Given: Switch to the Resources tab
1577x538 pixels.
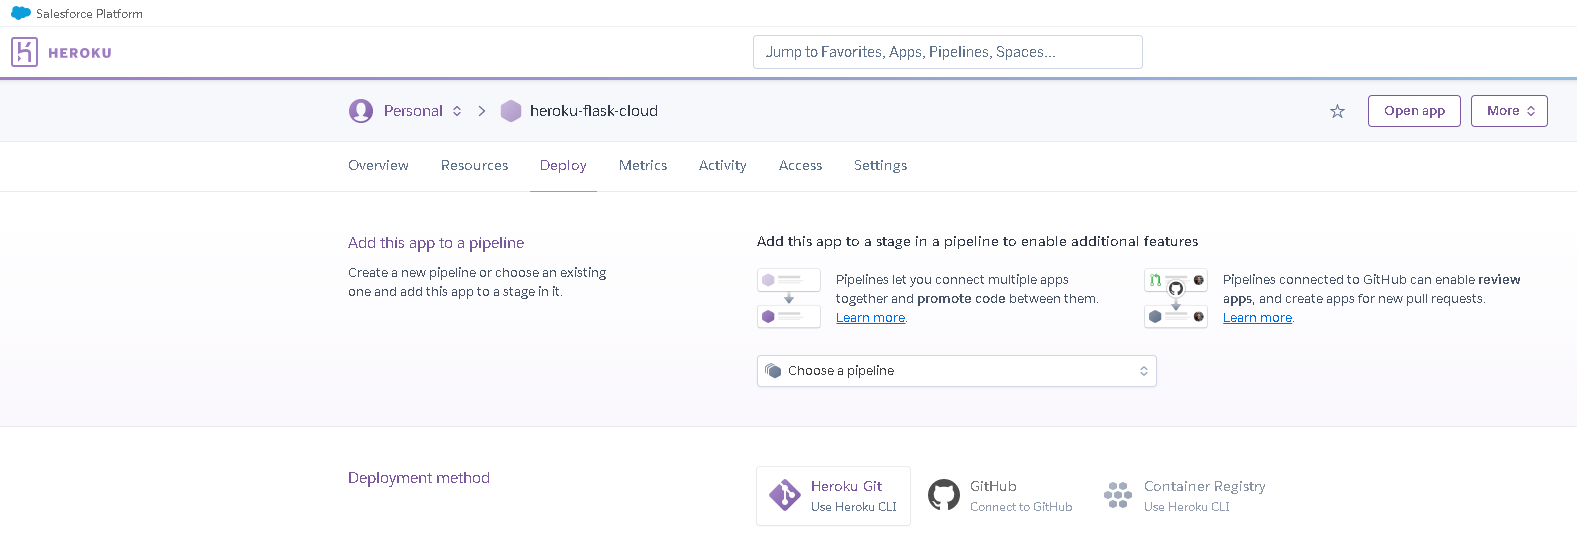Looking at the screenshot, I should 474,166.
